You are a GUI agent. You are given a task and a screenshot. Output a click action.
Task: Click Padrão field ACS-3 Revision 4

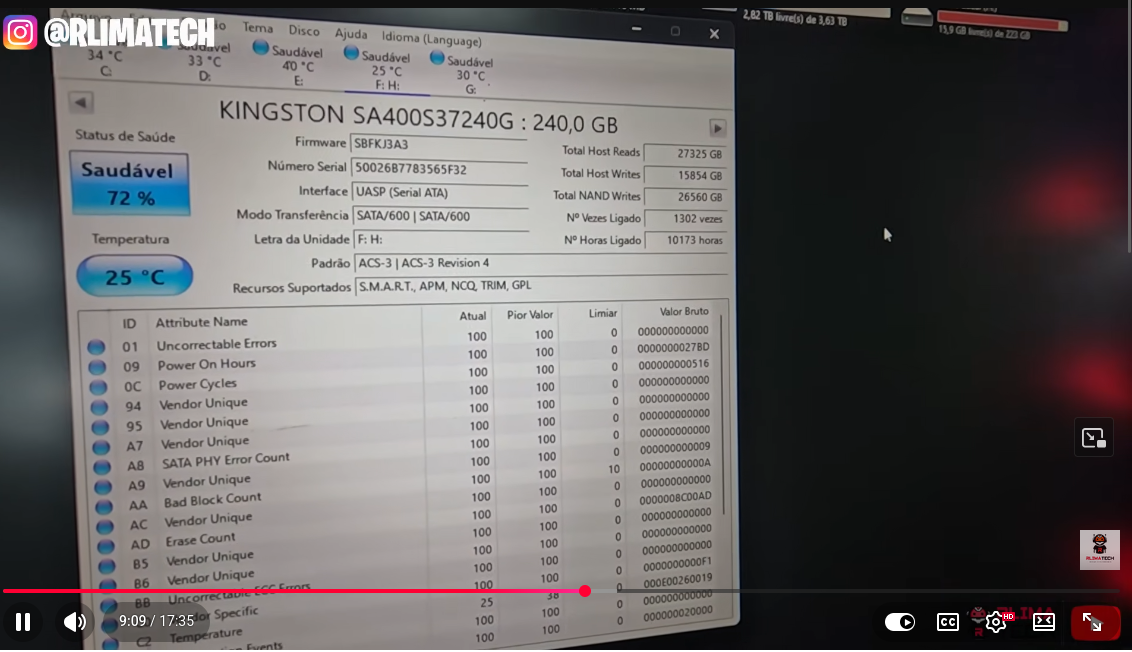tap(540, 264)
